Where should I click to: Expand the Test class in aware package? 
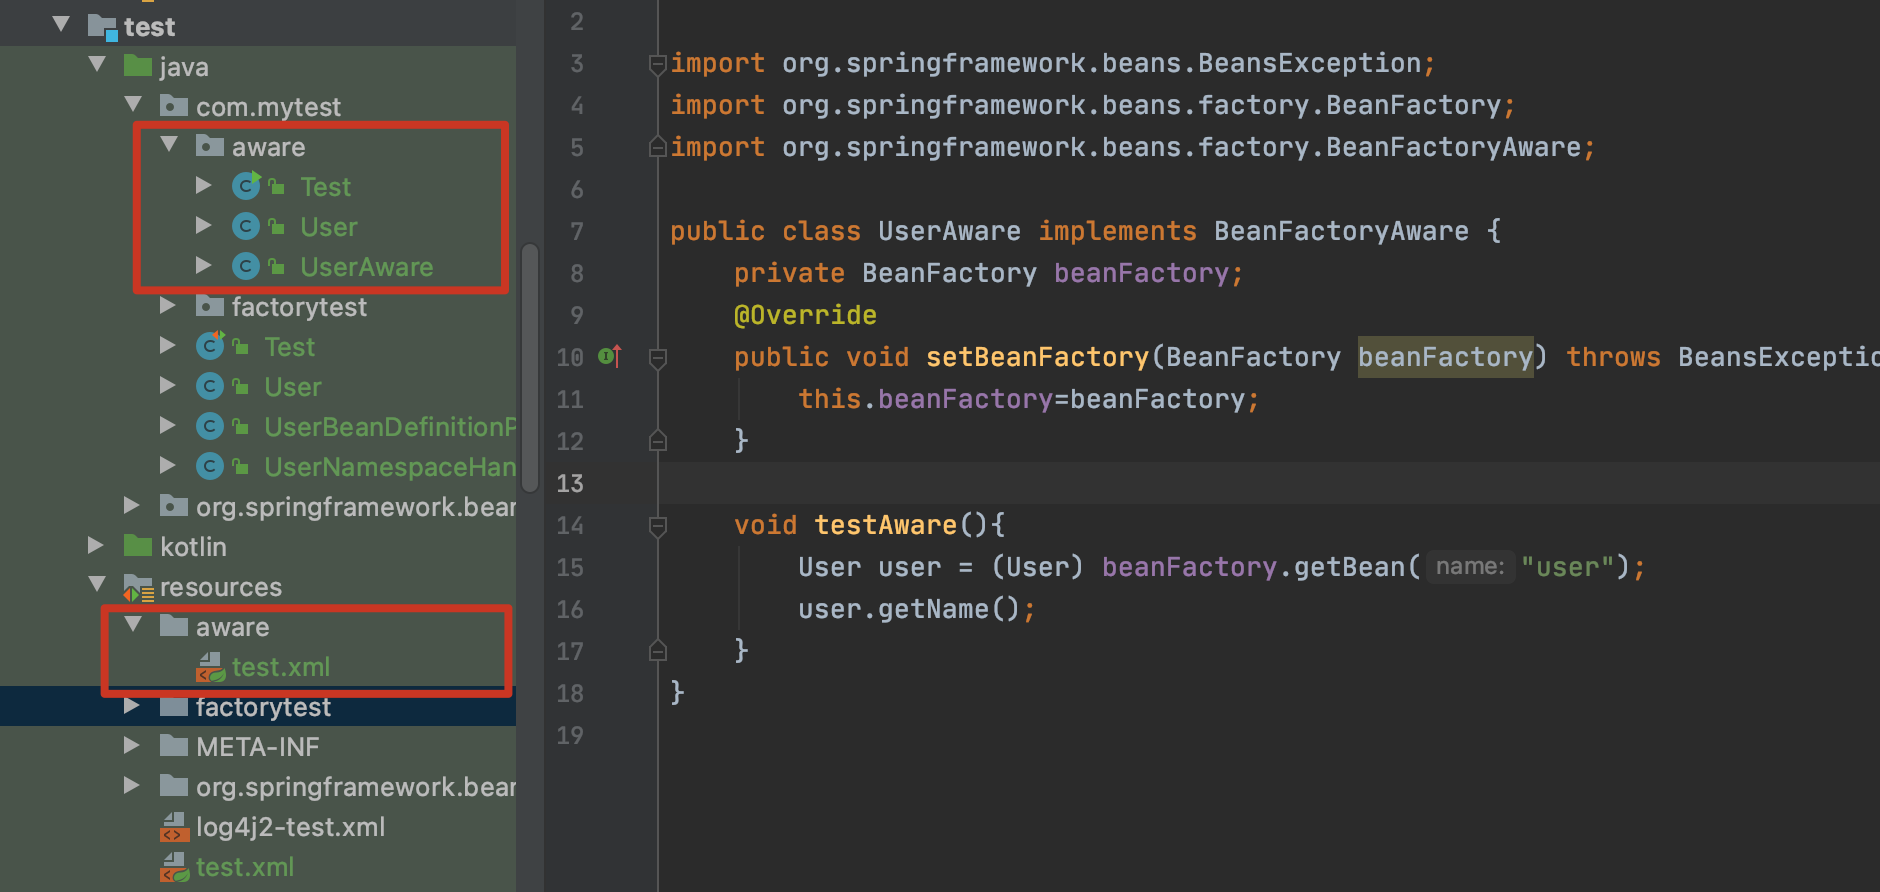click(x=204, y=185)
